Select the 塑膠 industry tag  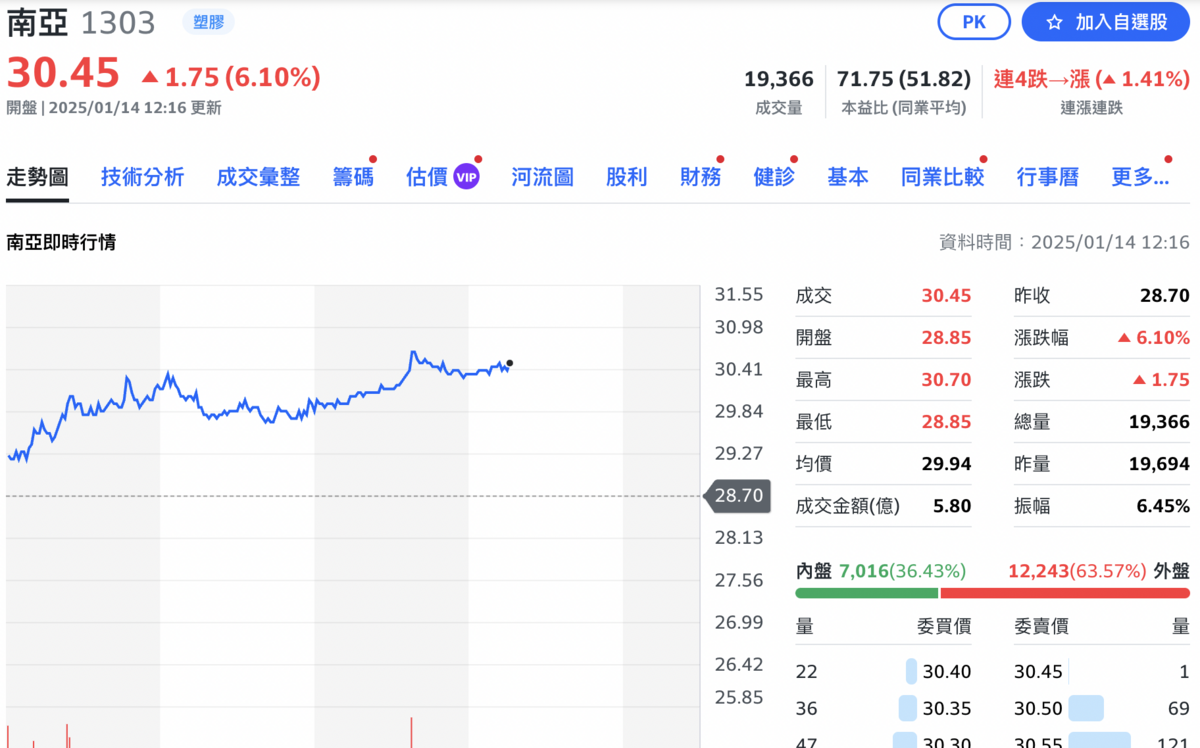(209, 22)
